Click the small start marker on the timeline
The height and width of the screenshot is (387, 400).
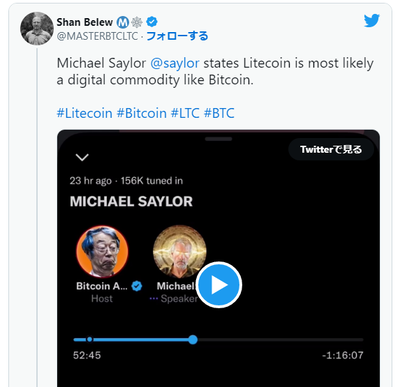(x=89, y=340)
